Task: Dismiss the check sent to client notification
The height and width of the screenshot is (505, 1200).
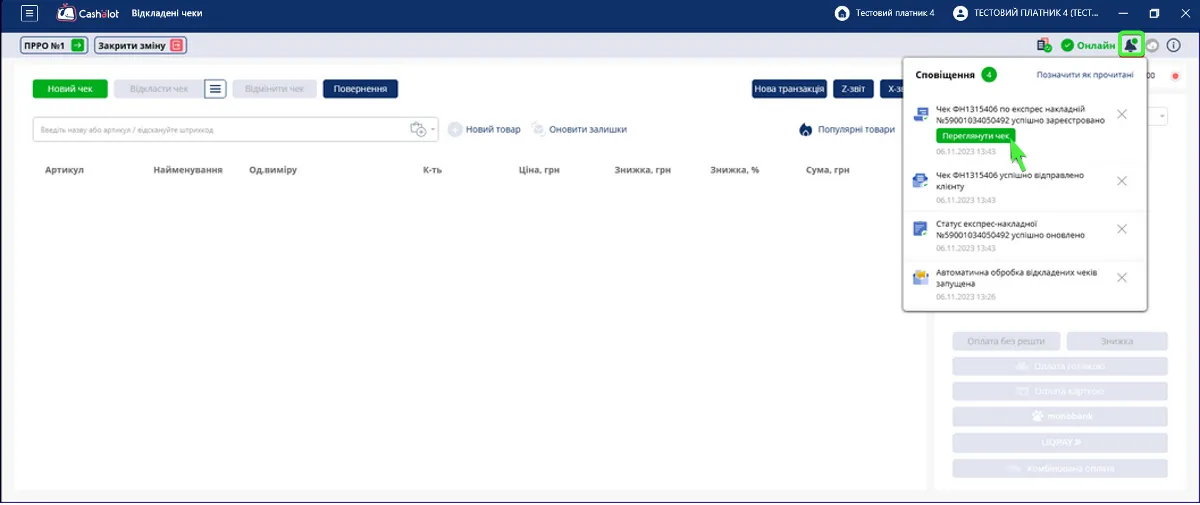Action: 1122,181
